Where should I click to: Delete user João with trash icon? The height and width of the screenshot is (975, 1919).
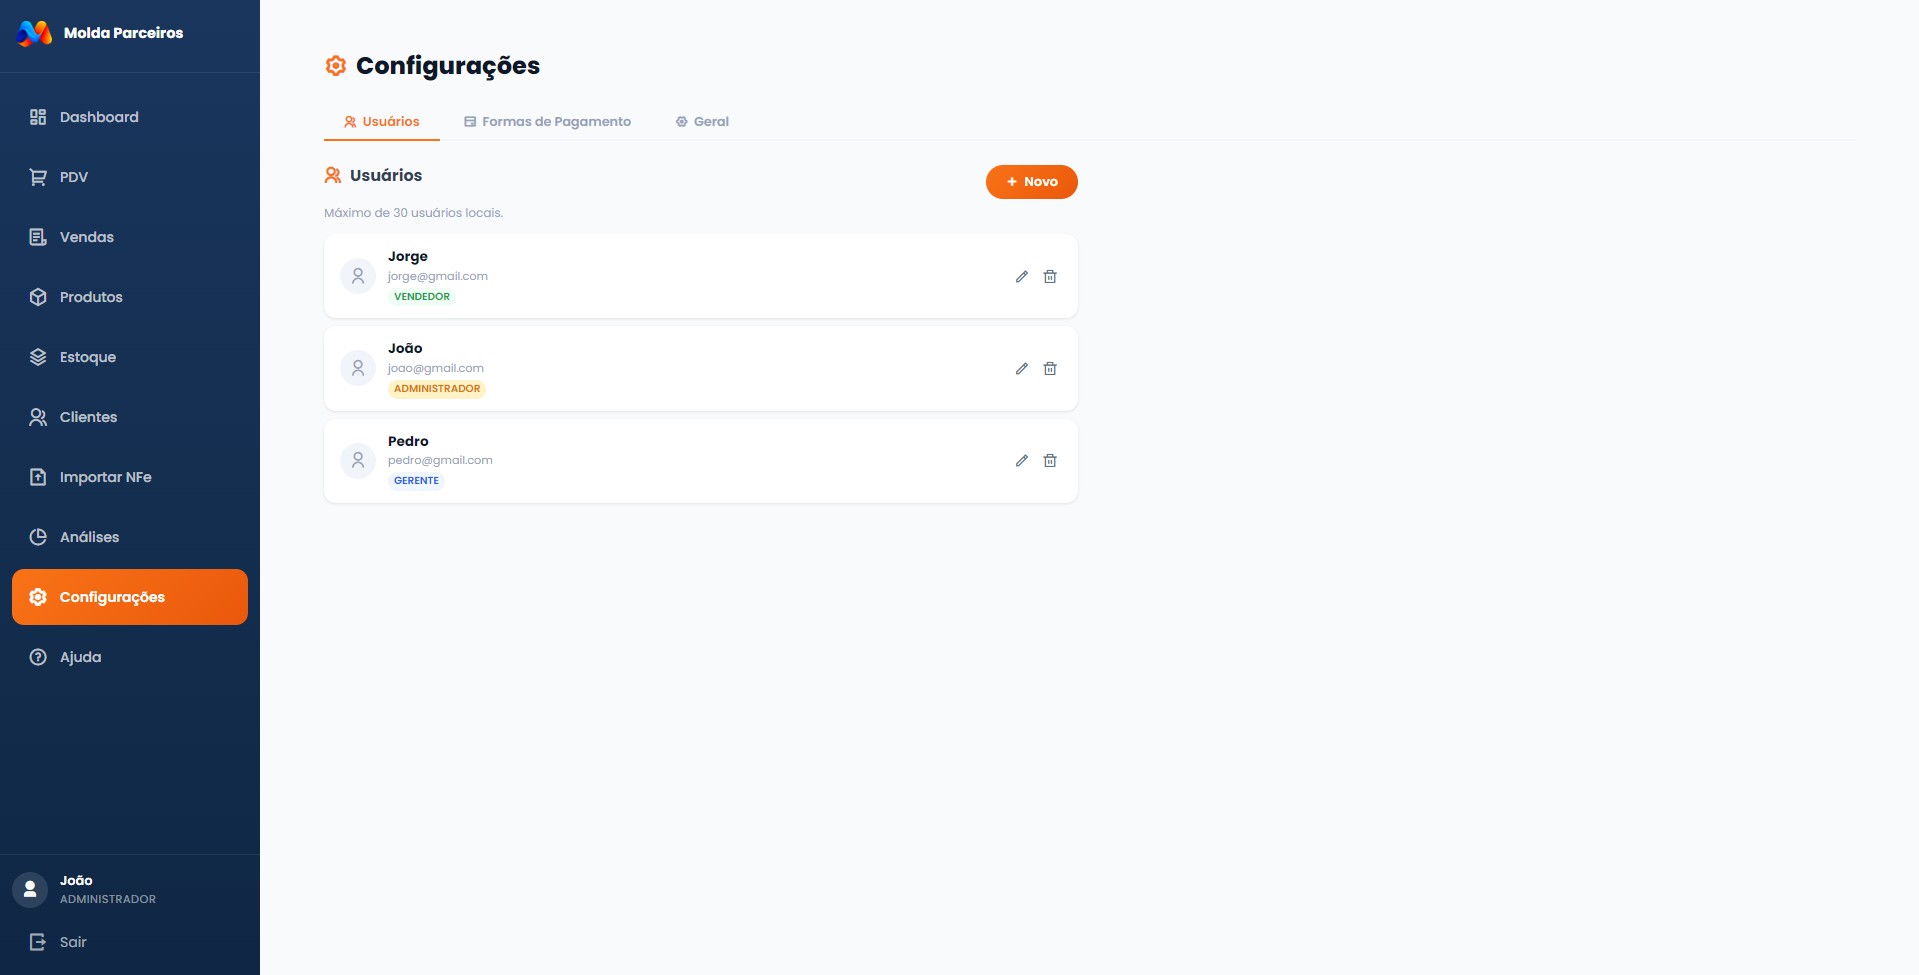coord(1050,369)
